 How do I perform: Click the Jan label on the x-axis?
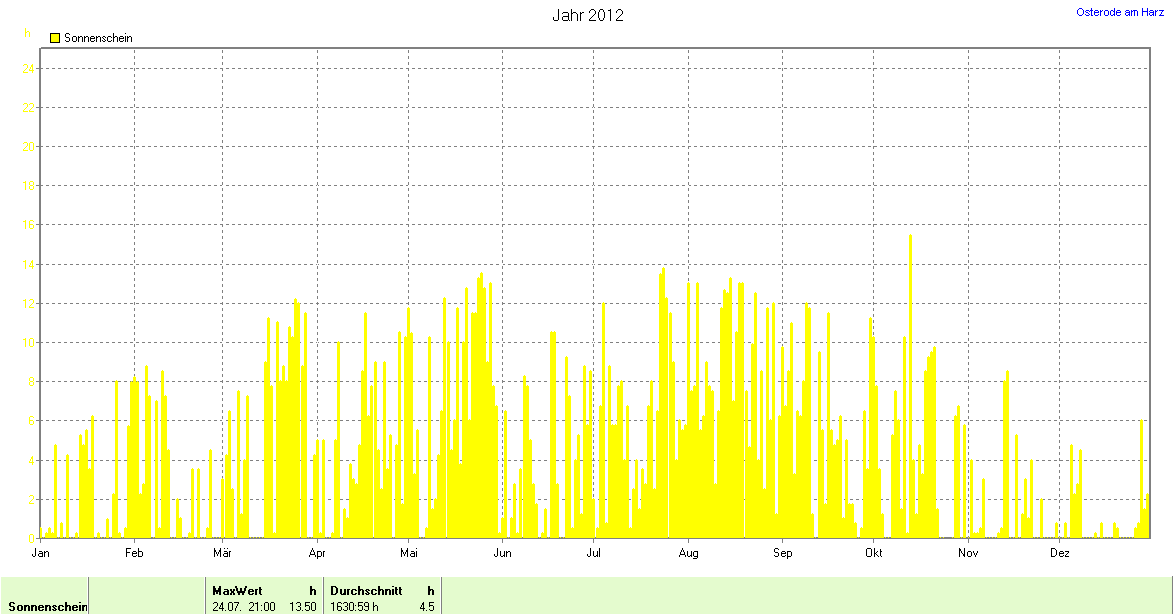pos(41,552)
